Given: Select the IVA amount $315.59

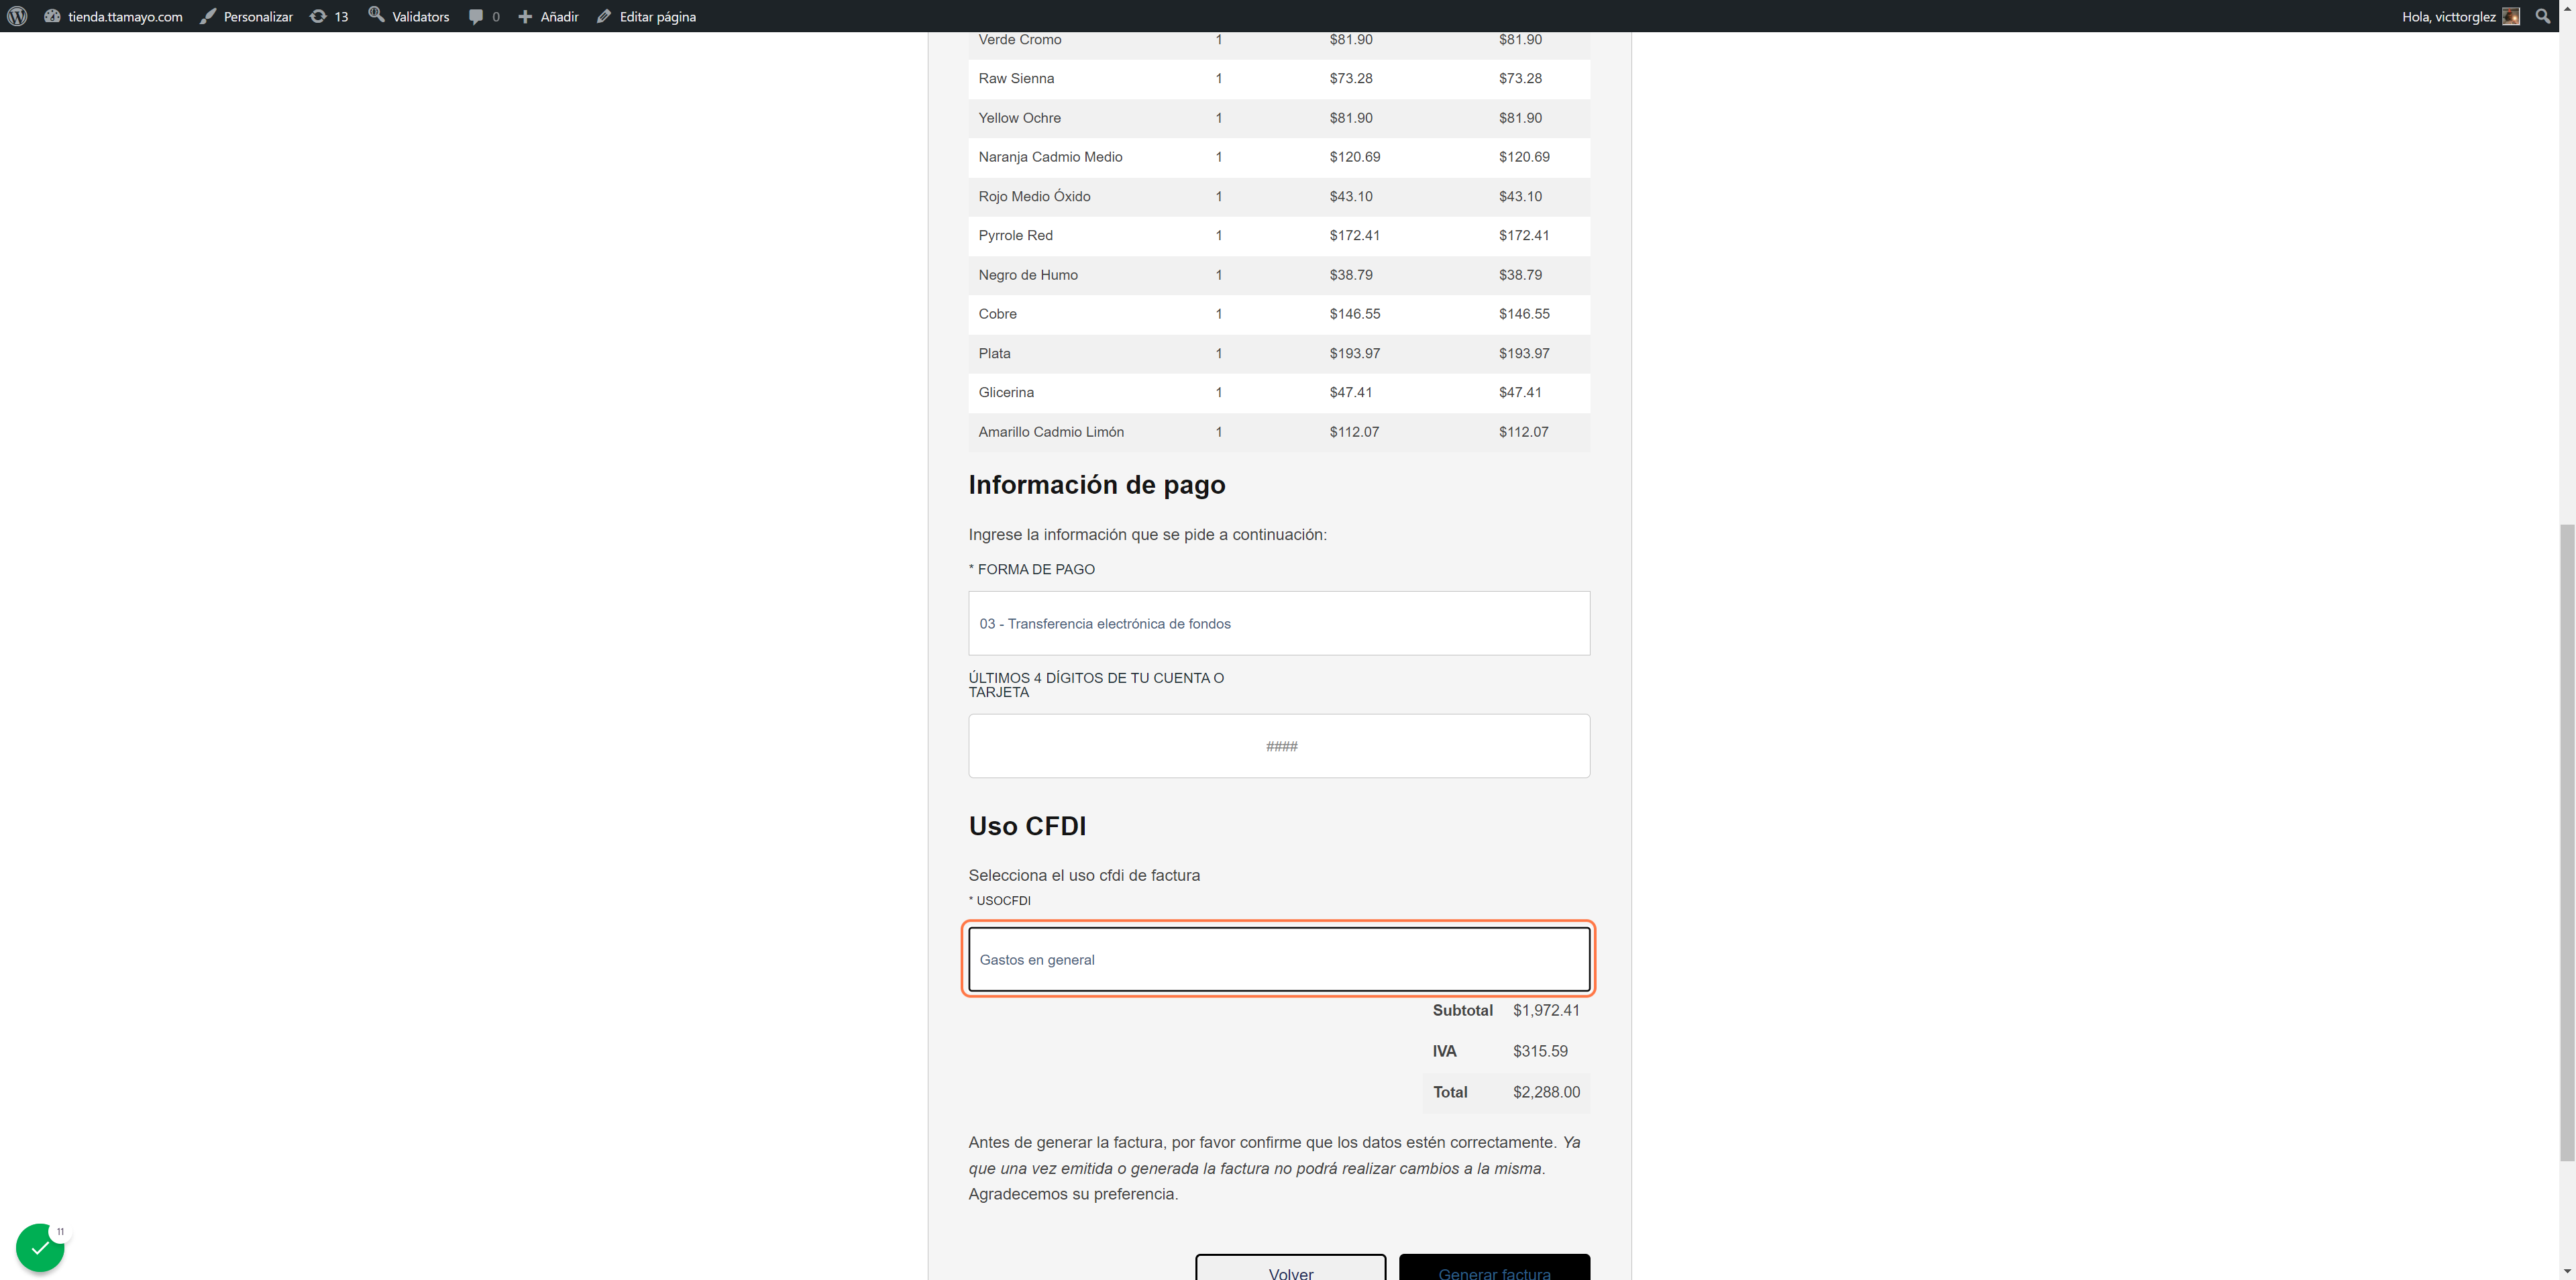Looking at the screenshot, I should [x=1540, y=1051].
